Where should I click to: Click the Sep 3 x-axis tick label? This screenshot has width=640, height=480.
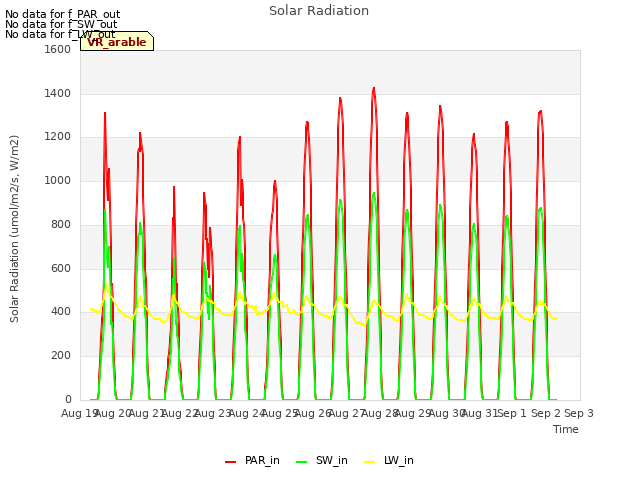click(x=579, y=413)
